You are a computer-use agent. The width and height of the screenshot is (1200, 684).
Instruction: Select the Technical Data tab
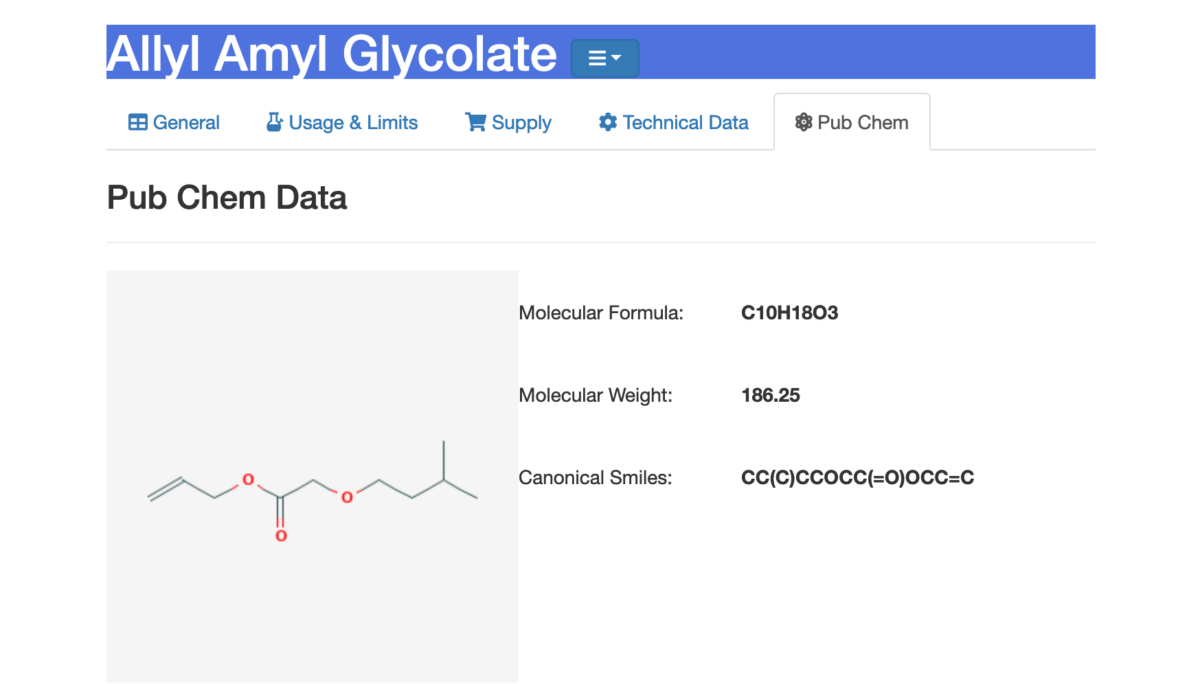pos(673,122)
